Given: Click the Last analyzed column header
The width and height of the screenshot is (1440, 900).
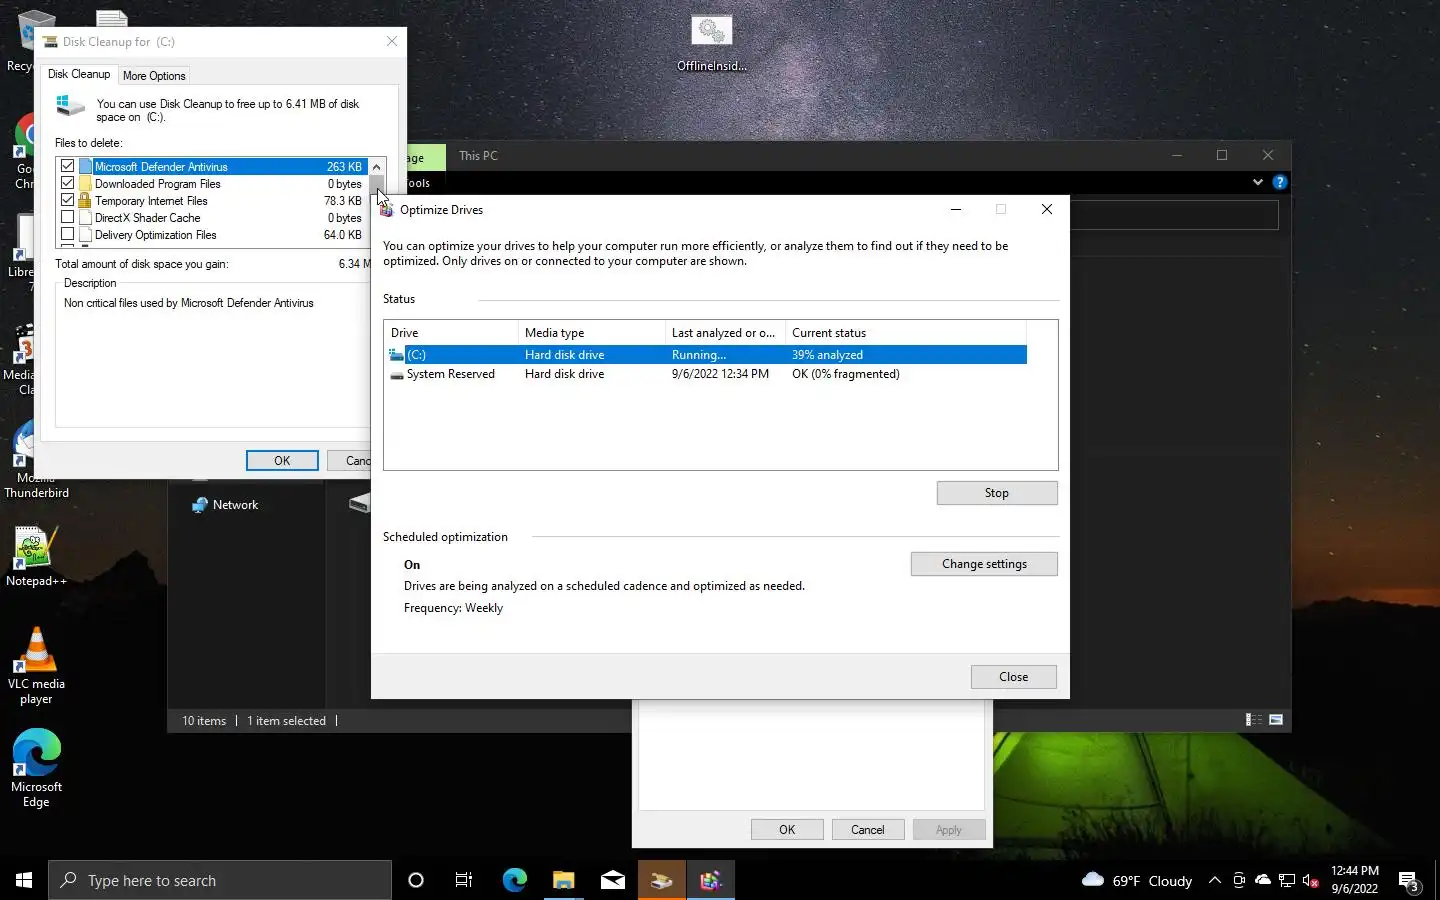Looking at the screenshot, I should [x=725, y=333].
